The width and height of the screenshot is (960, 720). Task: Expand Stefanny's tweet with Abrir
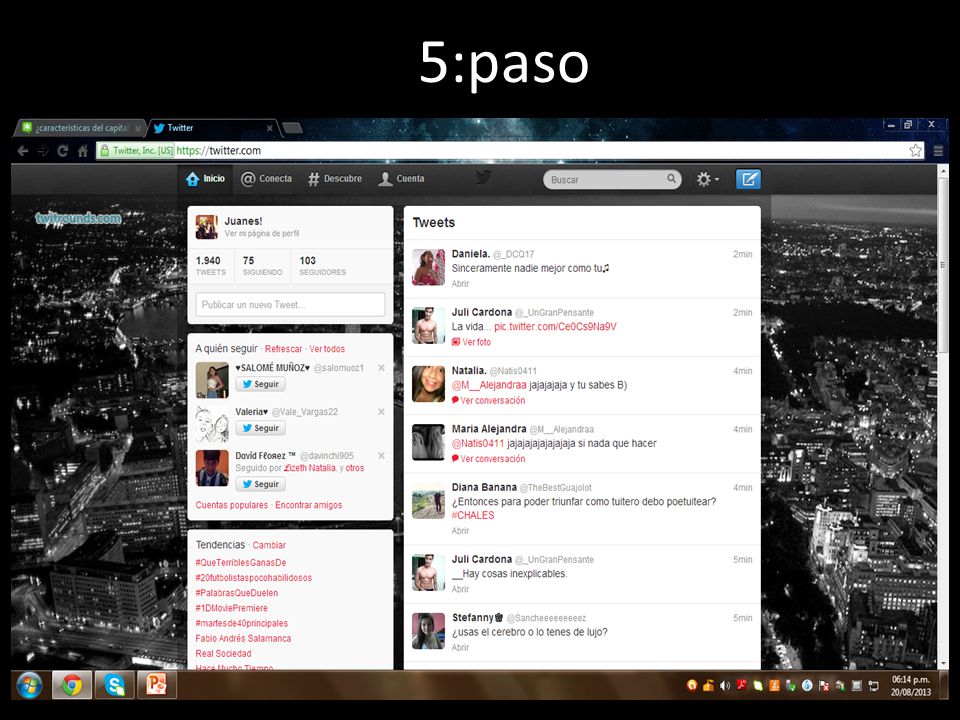[460, 648]
